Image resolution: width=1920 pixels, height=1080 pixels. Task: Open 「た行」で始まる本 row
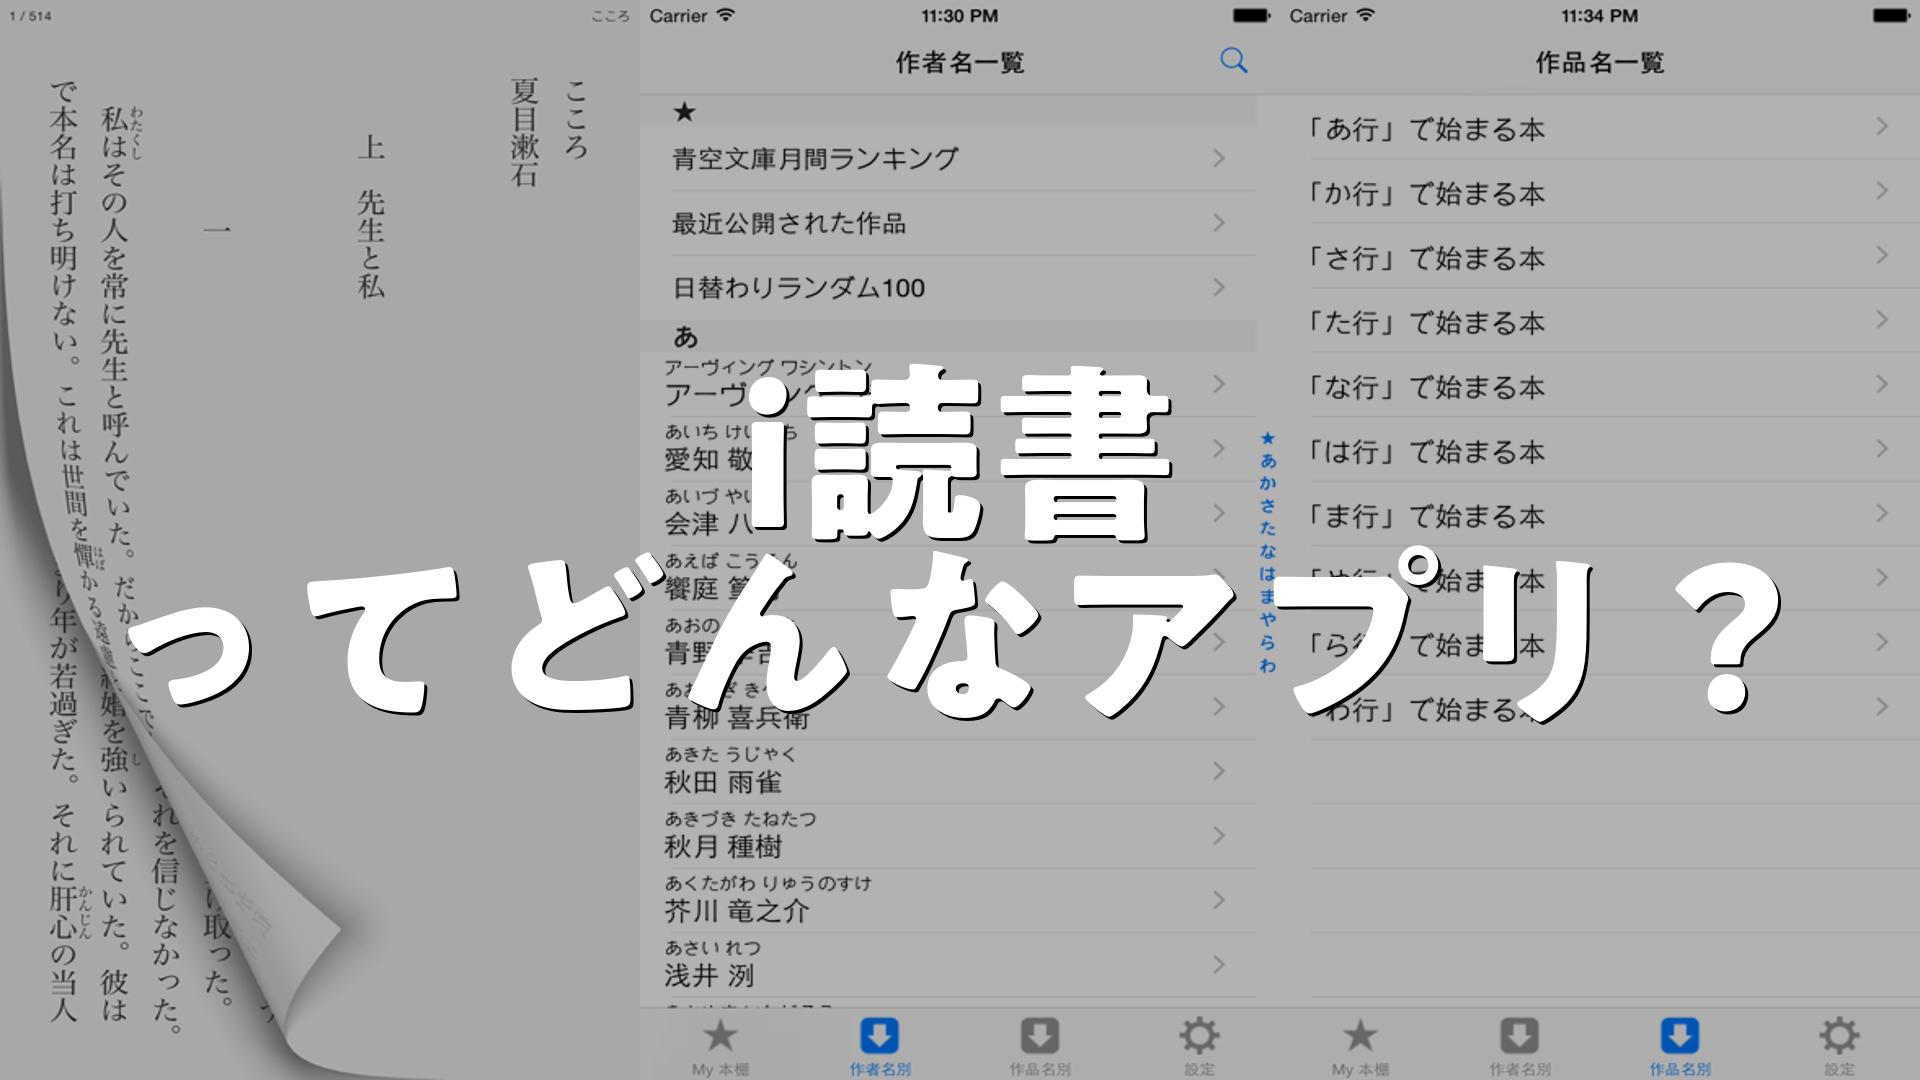tap(1600, 321)
